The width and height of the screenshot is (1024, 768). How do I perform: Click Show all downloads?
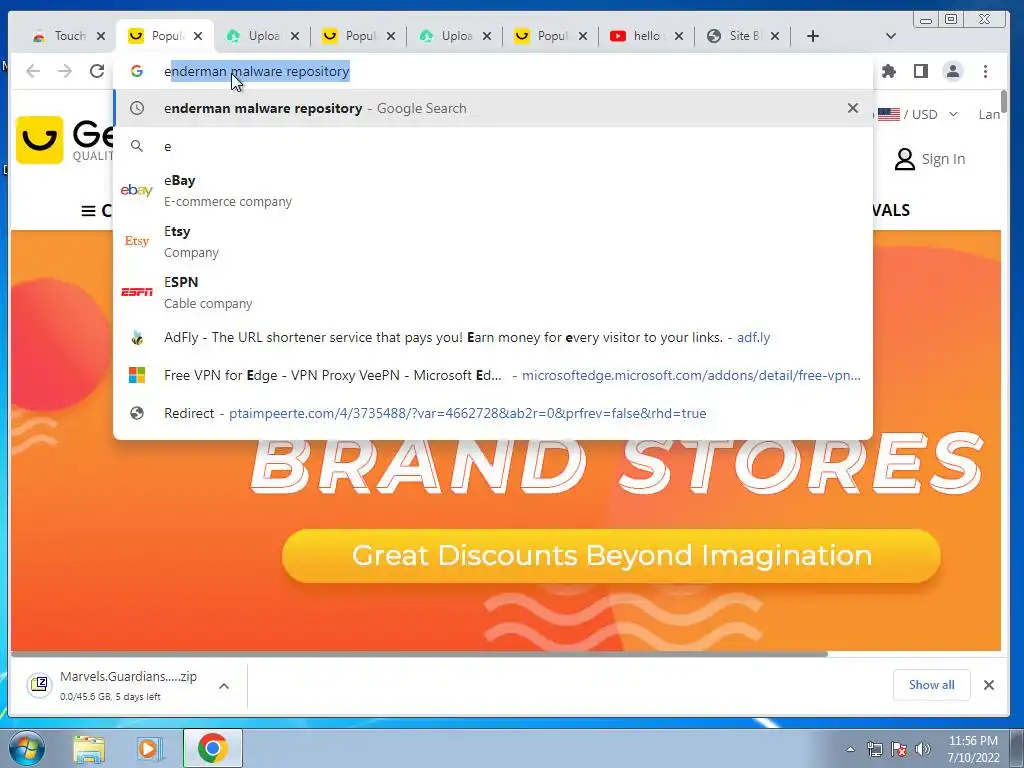point(931,685)
